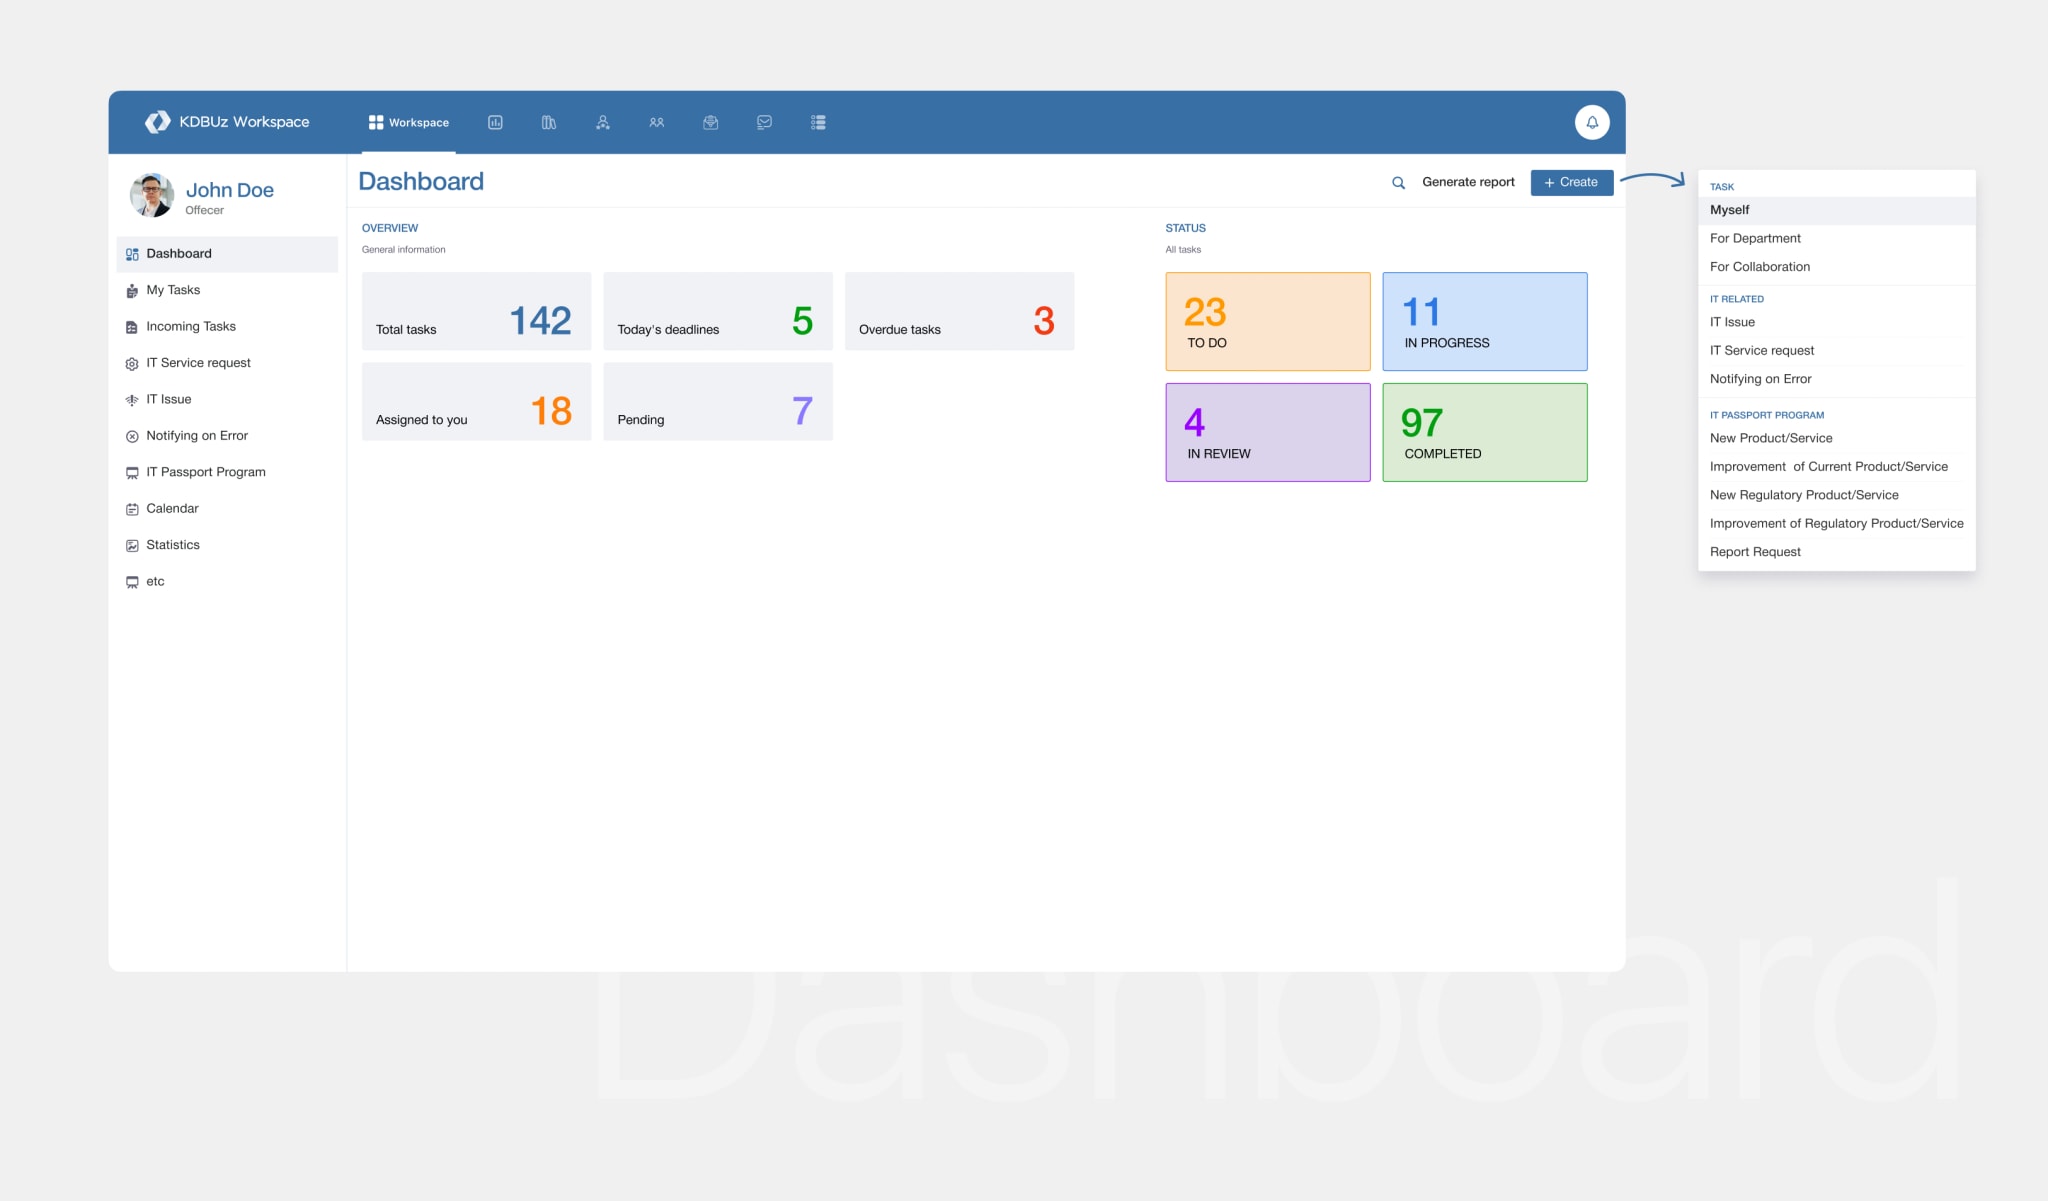This screenshot has height=1201, width=2048.
Task: Open IT Passport Program in the sidebar
Action: 227,472
